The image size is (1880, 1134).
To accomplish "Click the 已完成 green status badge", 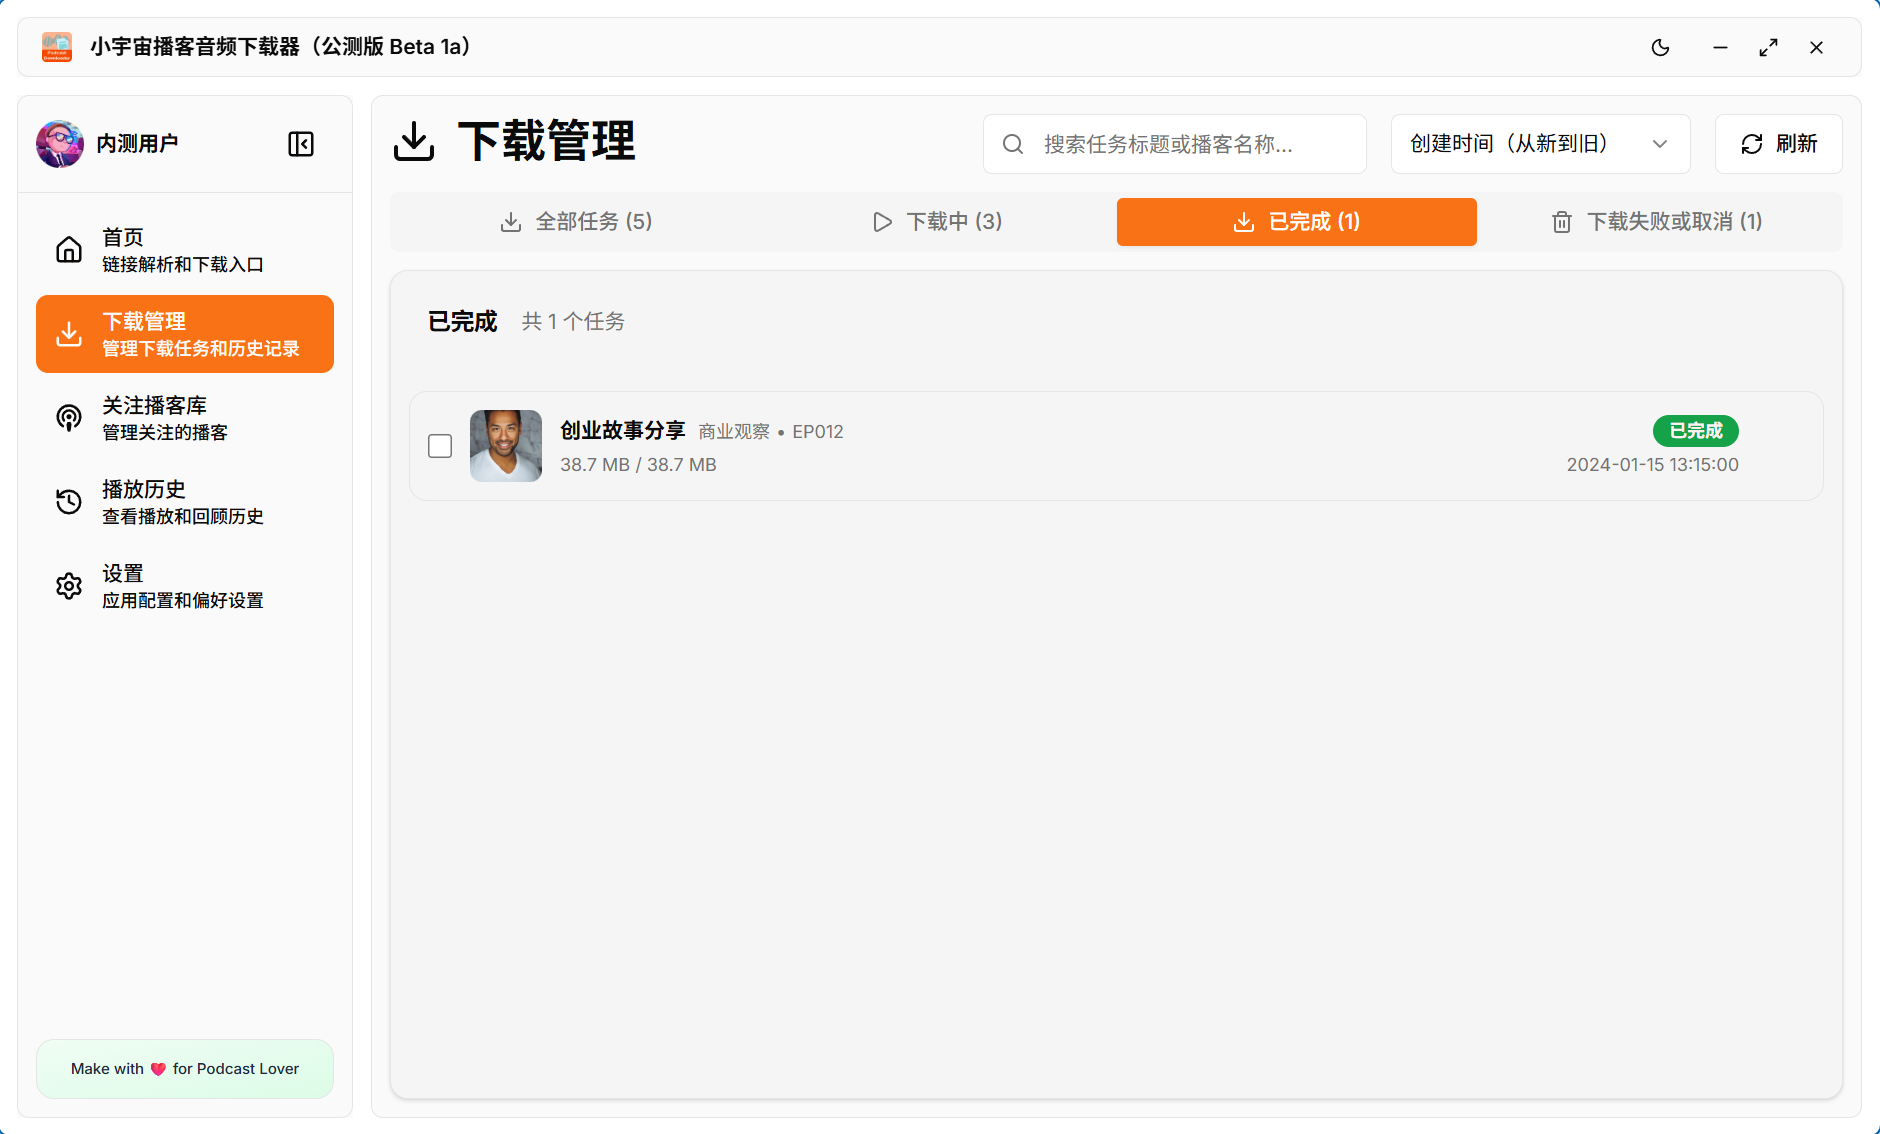I will [x=1695, y=431].
